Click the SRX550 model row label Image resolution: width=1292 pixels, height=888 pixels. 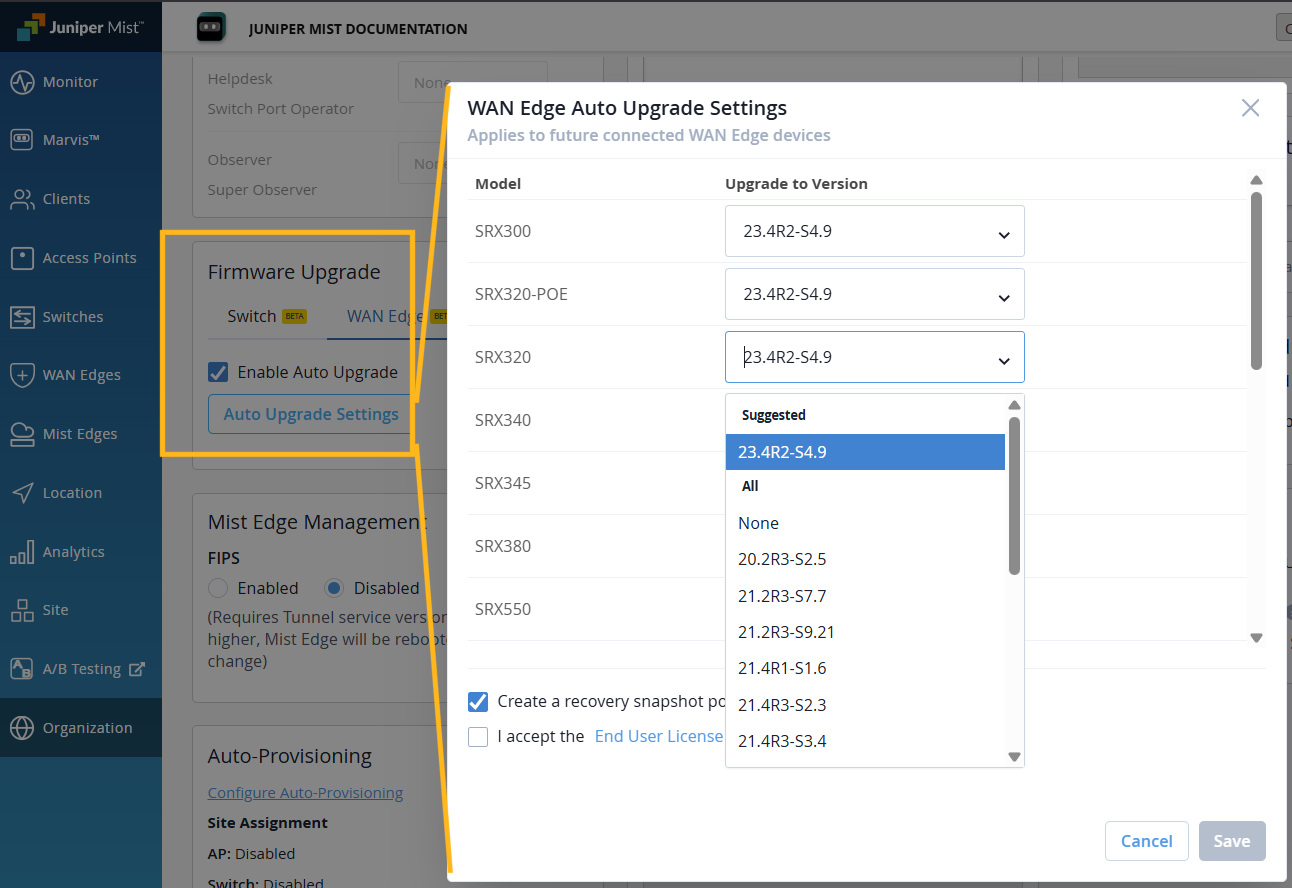(x=503, y=609)
